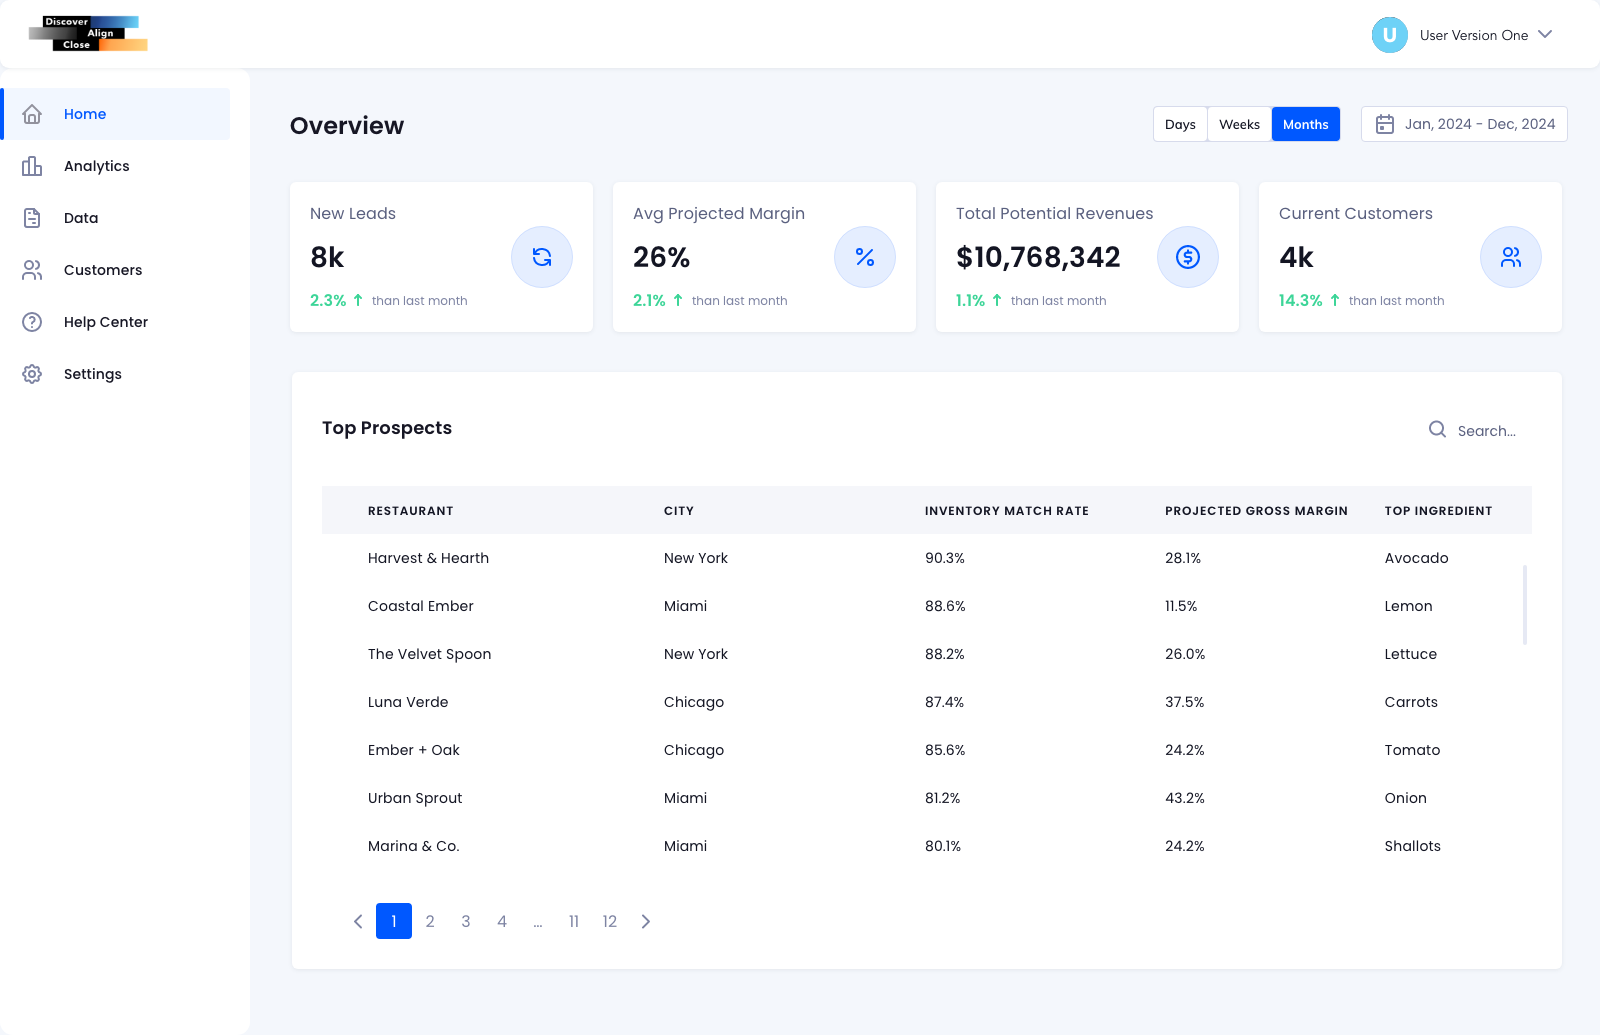Image resolution: width=1600 pixels, height=1035 pixels.
Task: Expand the User Version One dropdown chevron
Action: (x=1545, y=35)
